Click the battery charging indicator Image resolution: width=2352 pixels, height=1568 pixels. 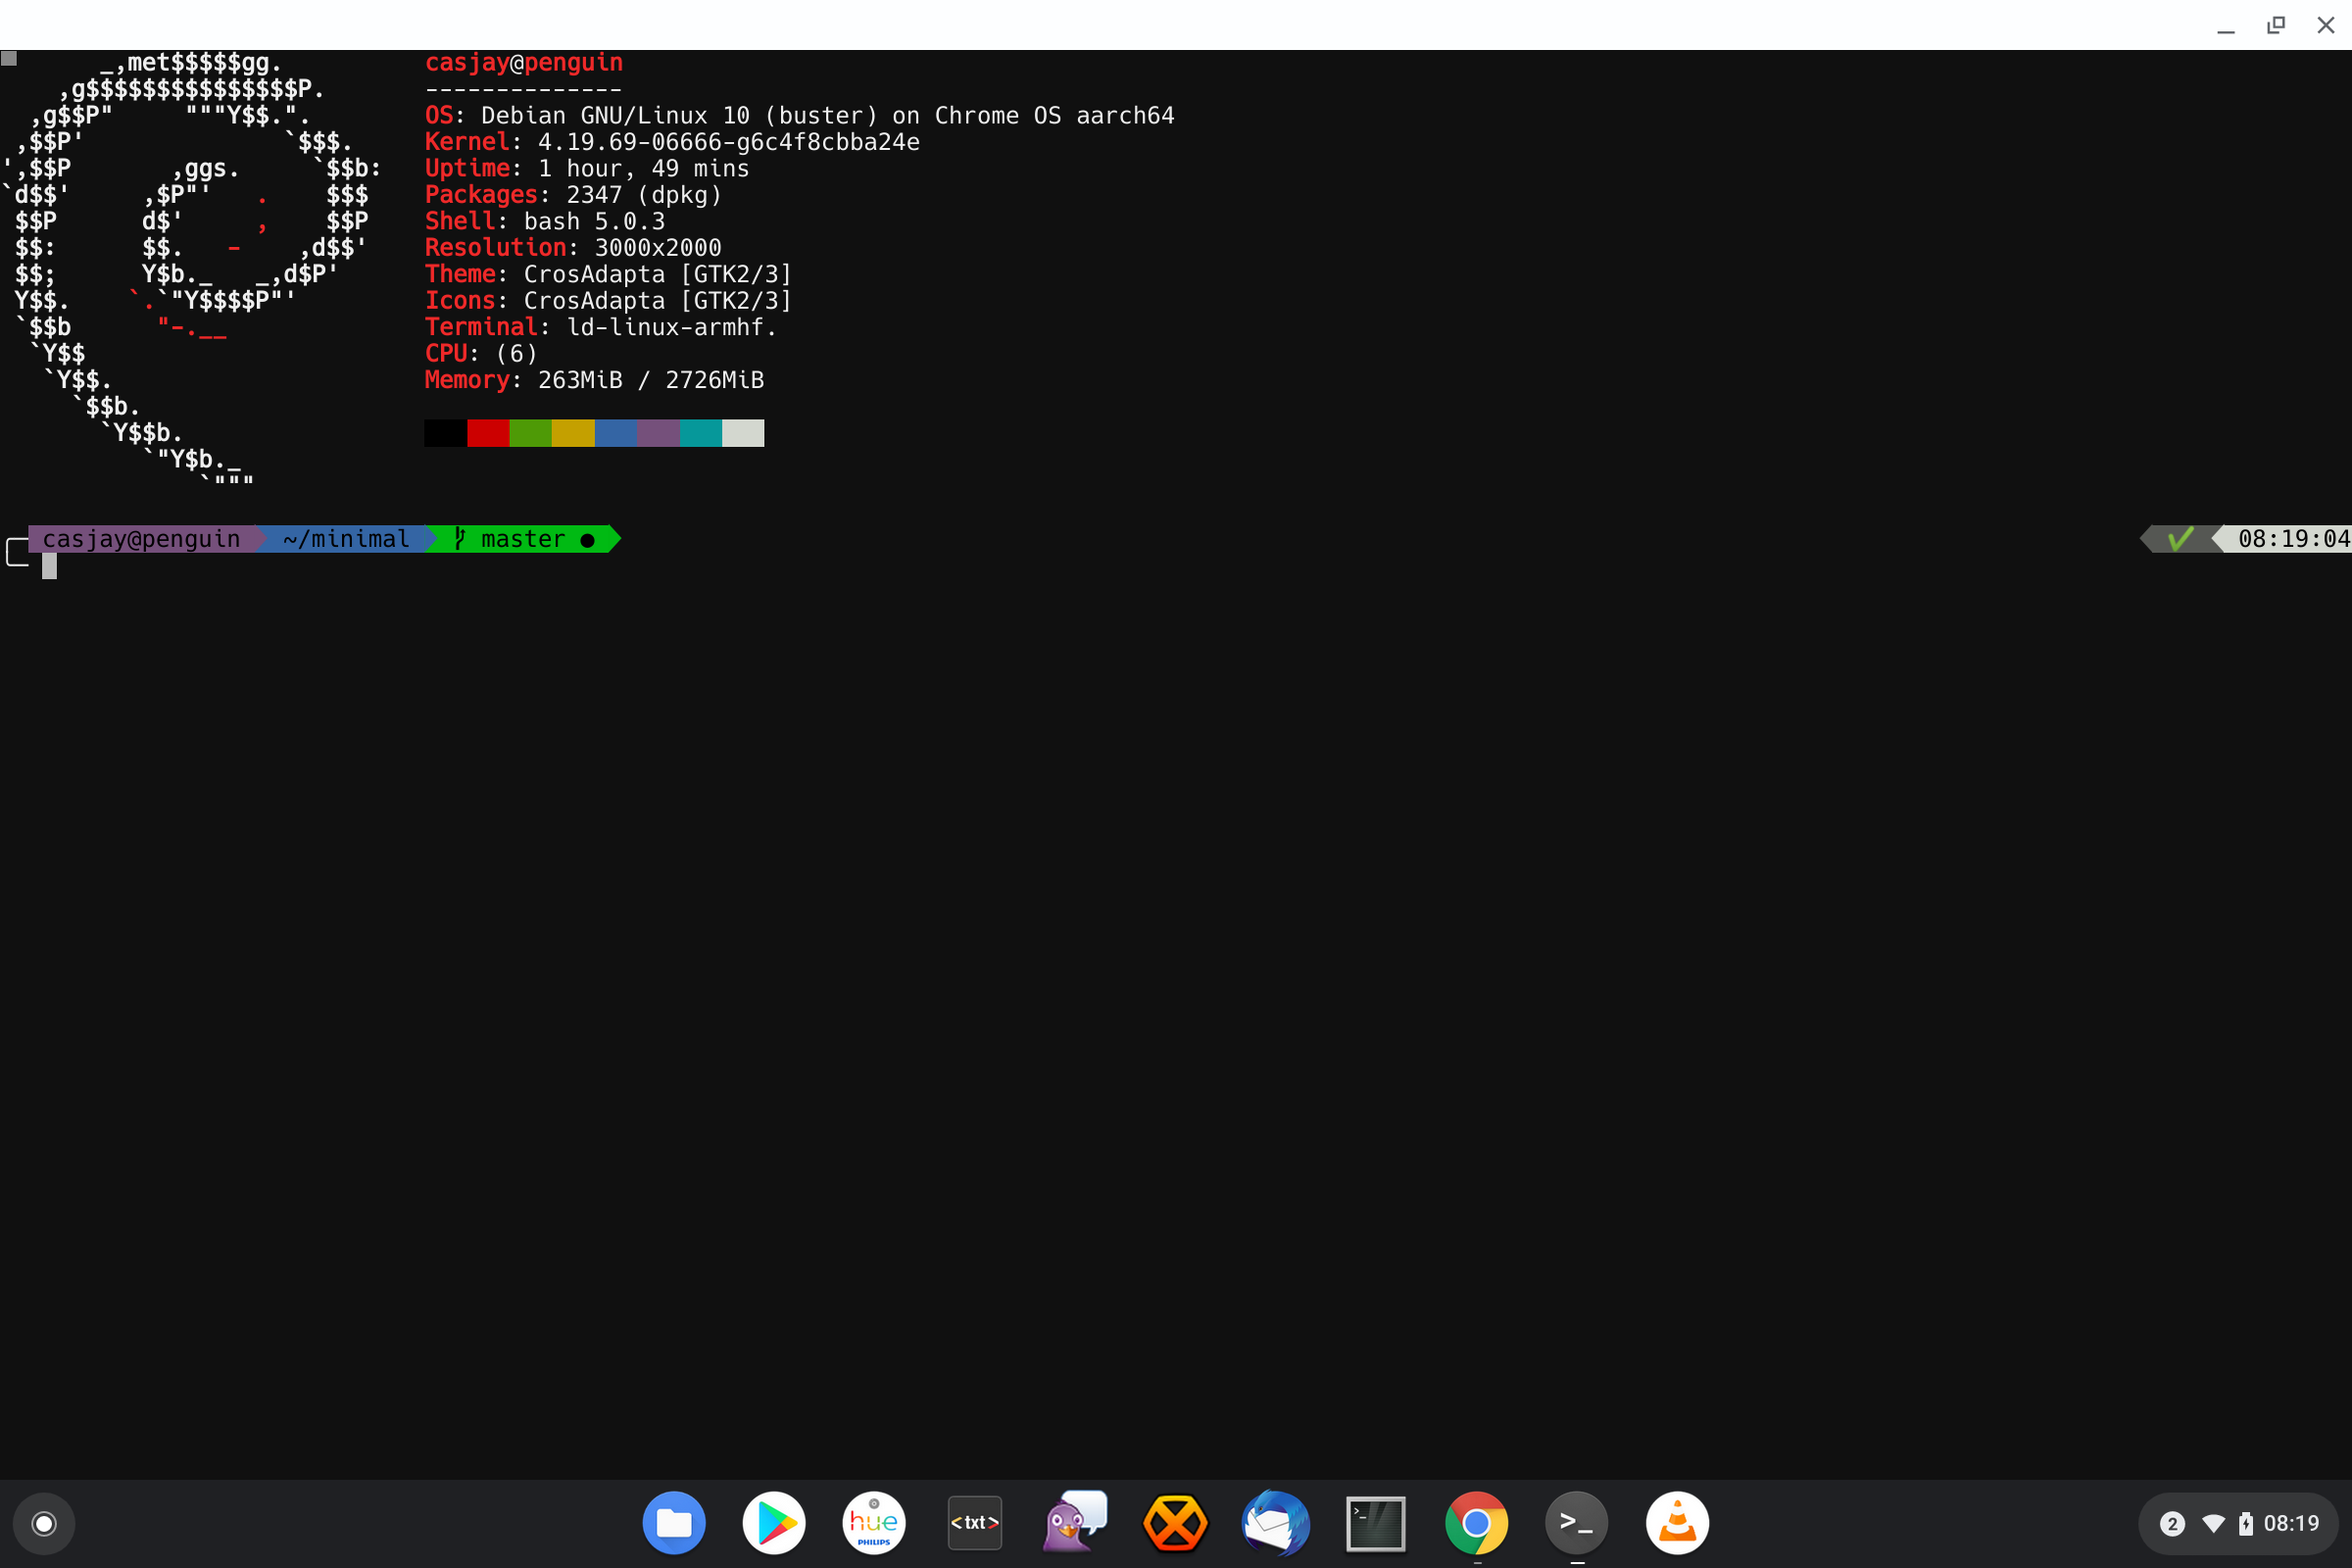click(x=2246, y=1523)
